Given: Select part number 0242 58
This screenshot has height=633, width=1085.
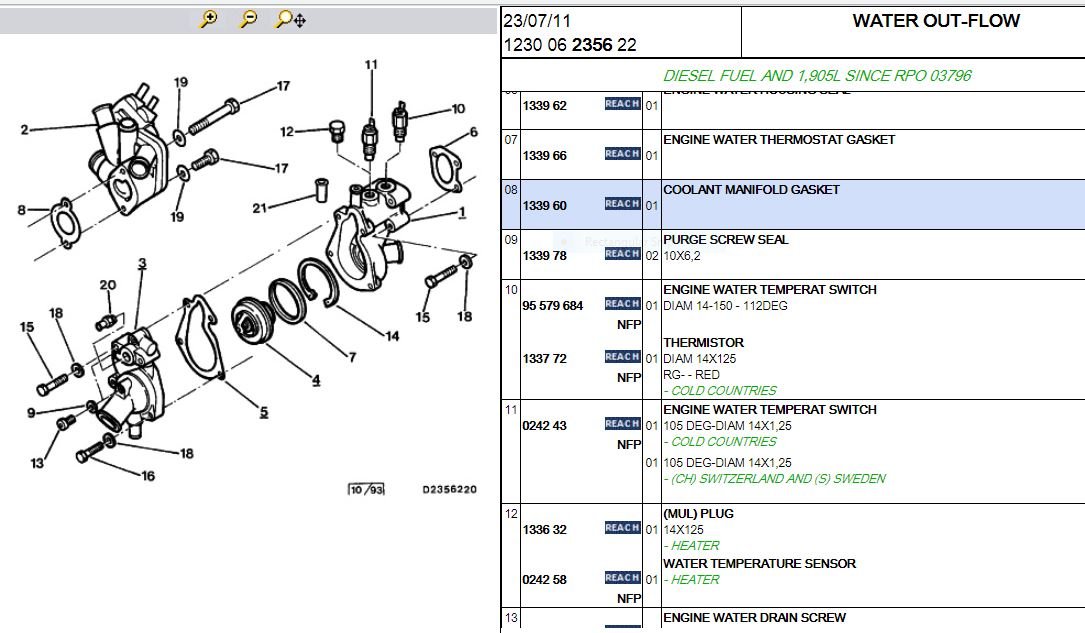Looking at the screenshot, I should pos(545,580).
